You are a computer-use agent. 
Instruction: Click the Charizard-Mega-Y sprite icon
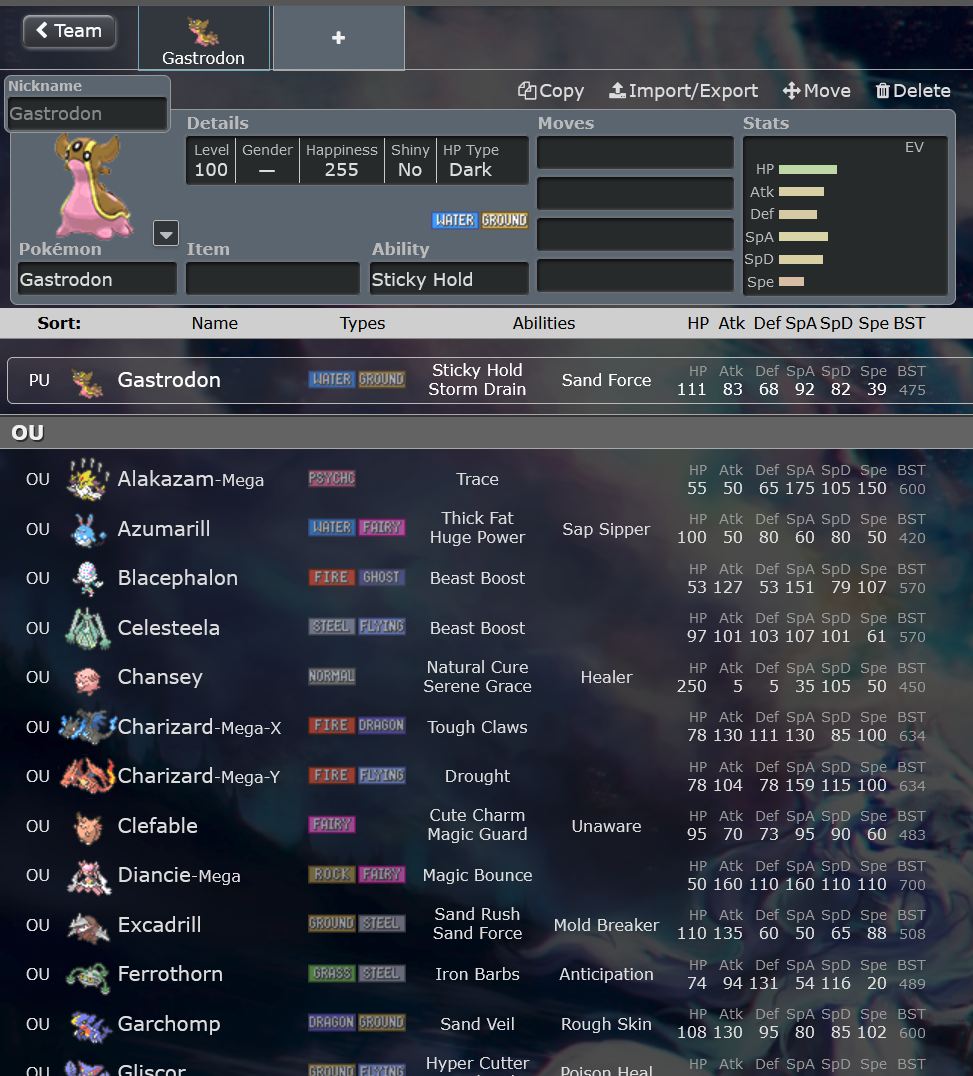(88, 776)
